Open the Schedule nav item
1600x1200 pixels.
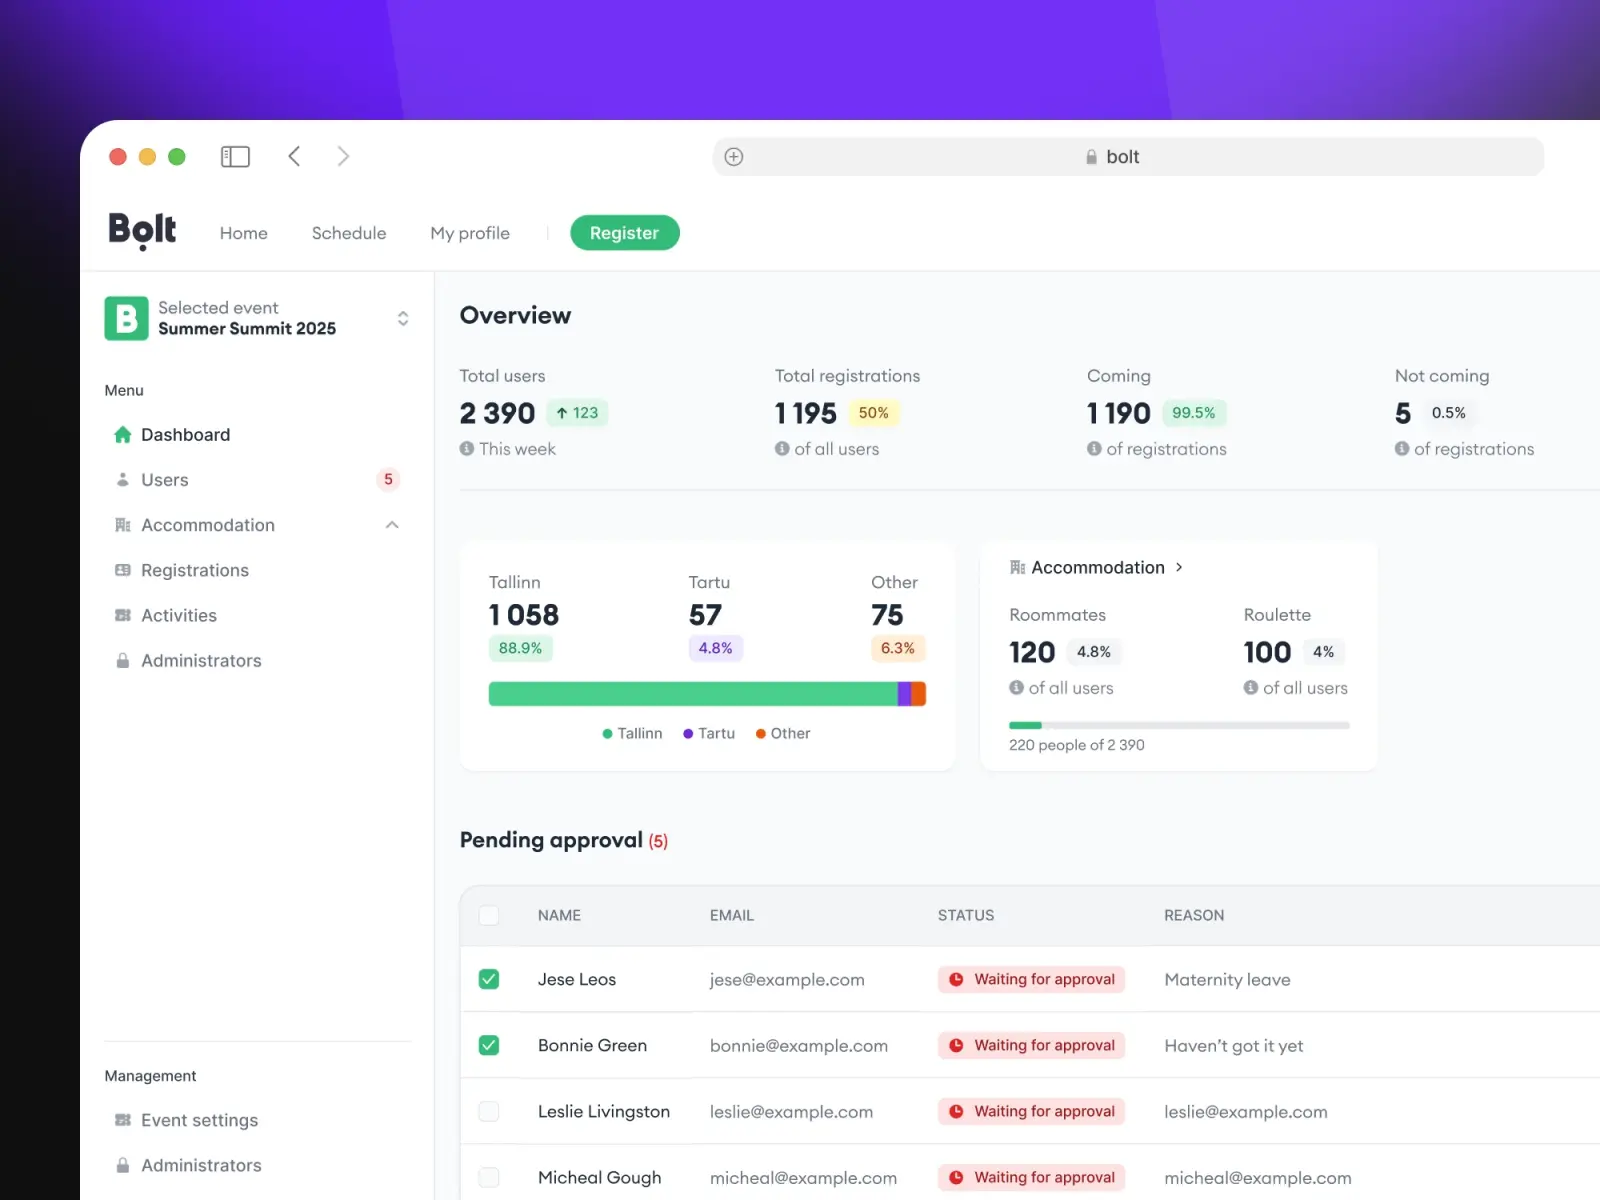349,233
